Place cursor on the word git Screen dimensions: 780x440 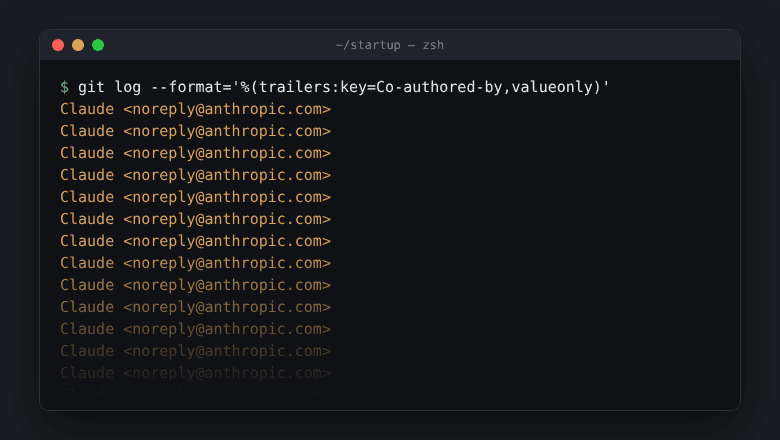91,87
